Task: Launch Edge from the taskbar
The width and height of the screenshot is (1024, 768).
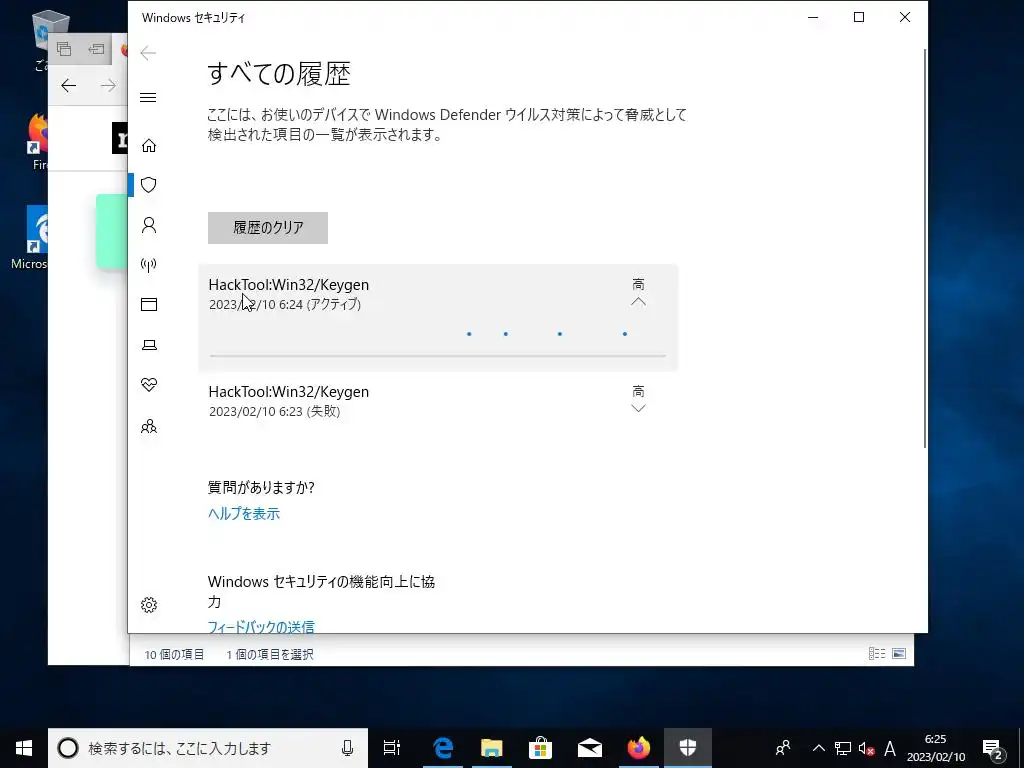Action: pyautogui.click(x=443, y=748)
